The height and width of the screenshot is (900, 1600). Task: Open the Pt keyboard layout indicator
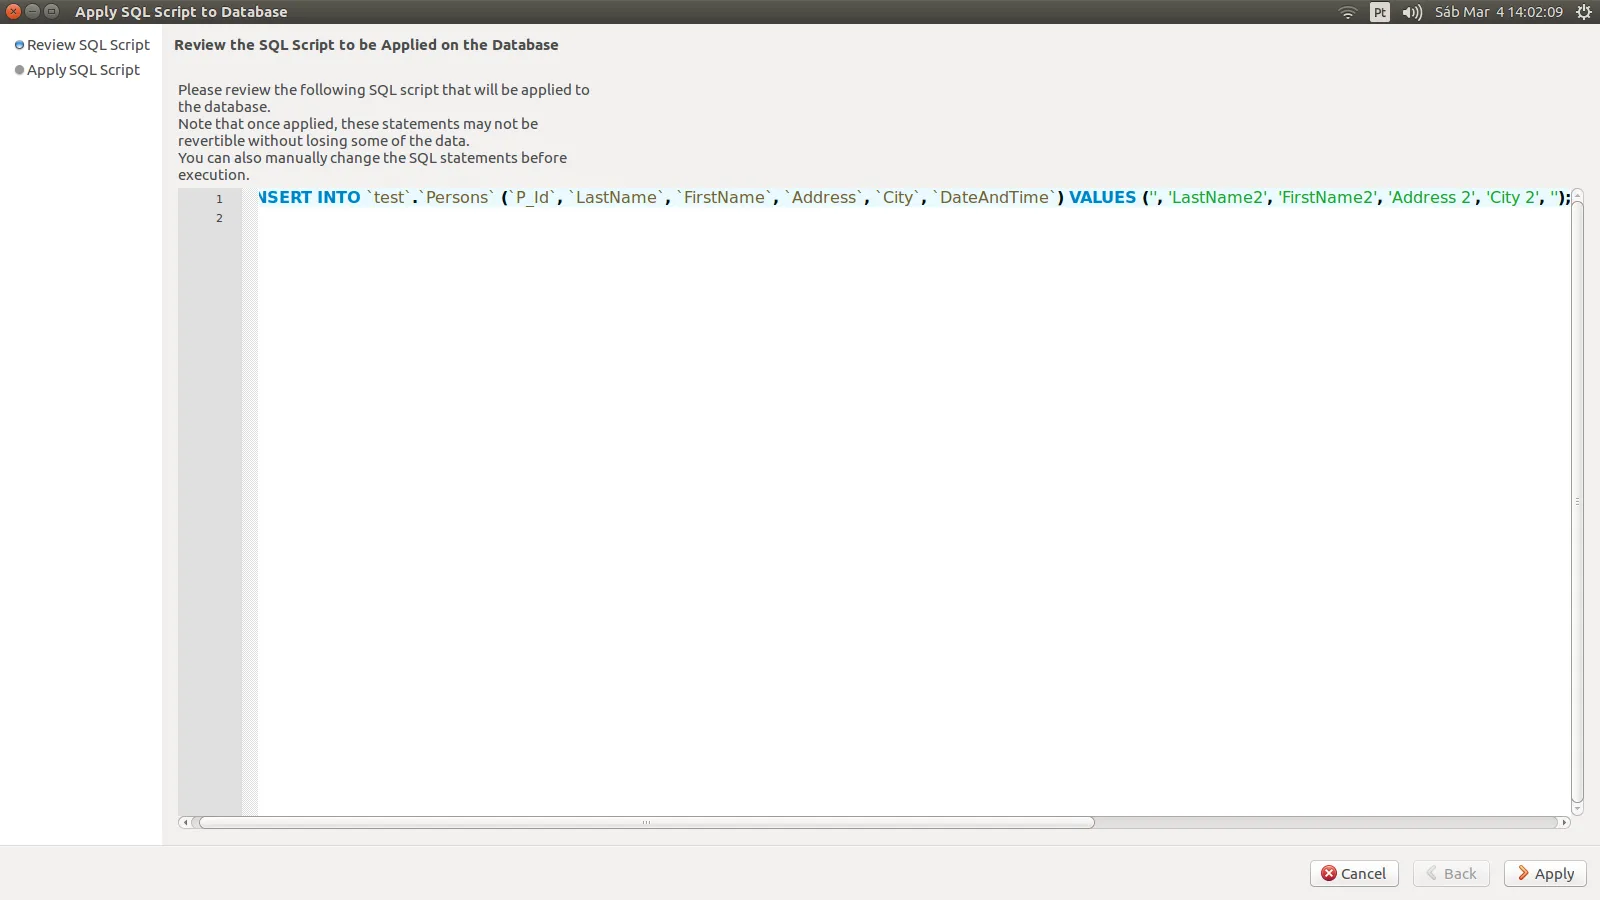pyautogui.click(x=1380, y=12)
